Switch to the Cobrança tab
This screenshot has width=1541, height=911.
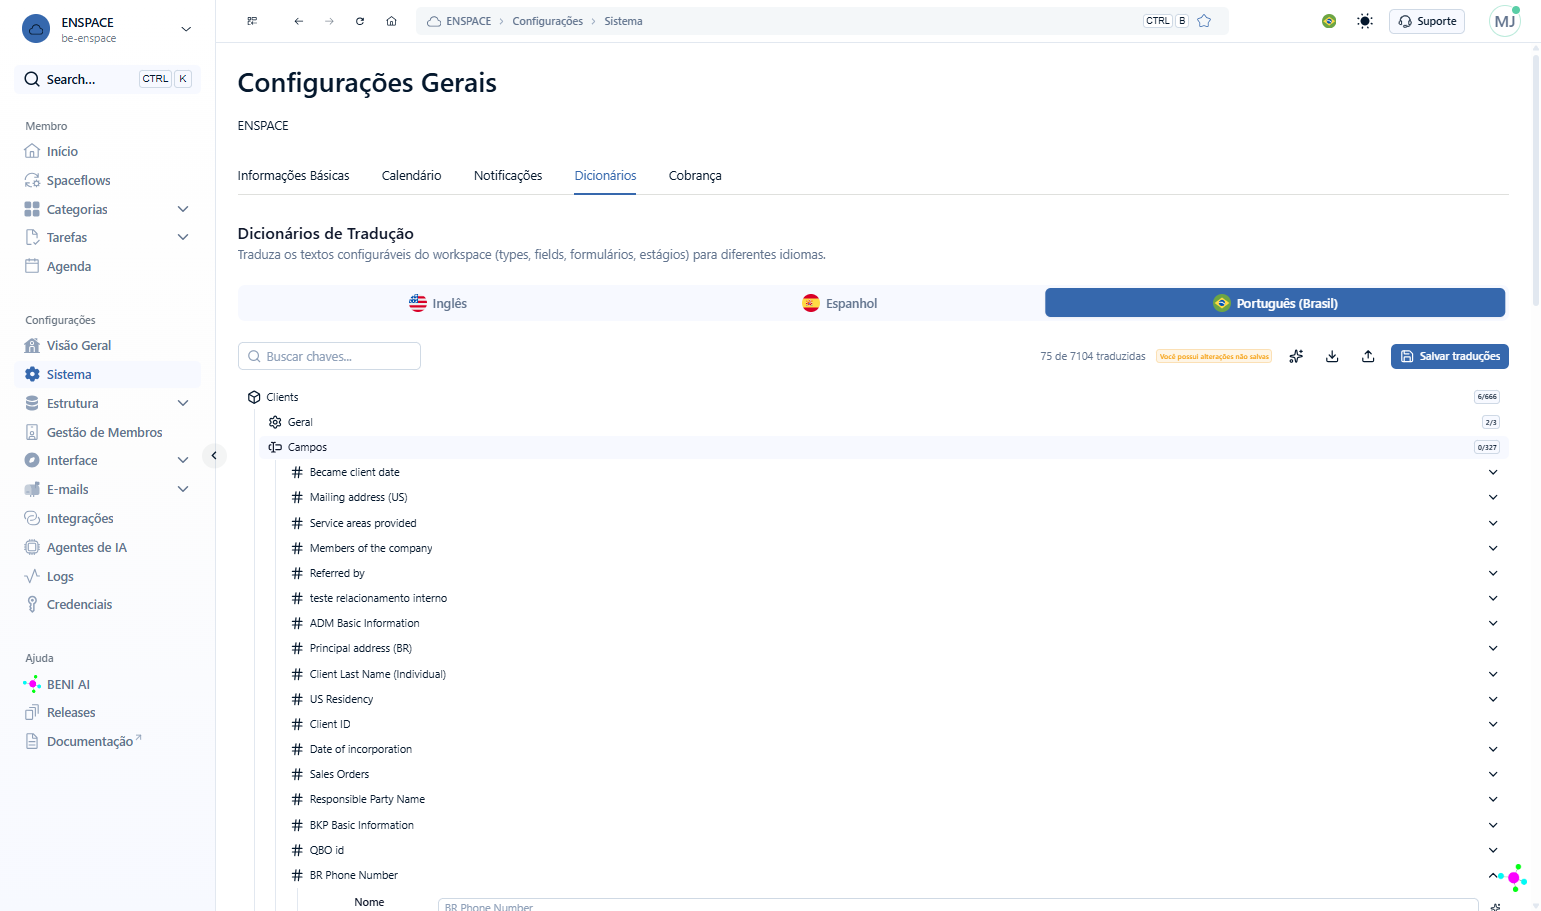pyautogui.click(x=695, y=175)
